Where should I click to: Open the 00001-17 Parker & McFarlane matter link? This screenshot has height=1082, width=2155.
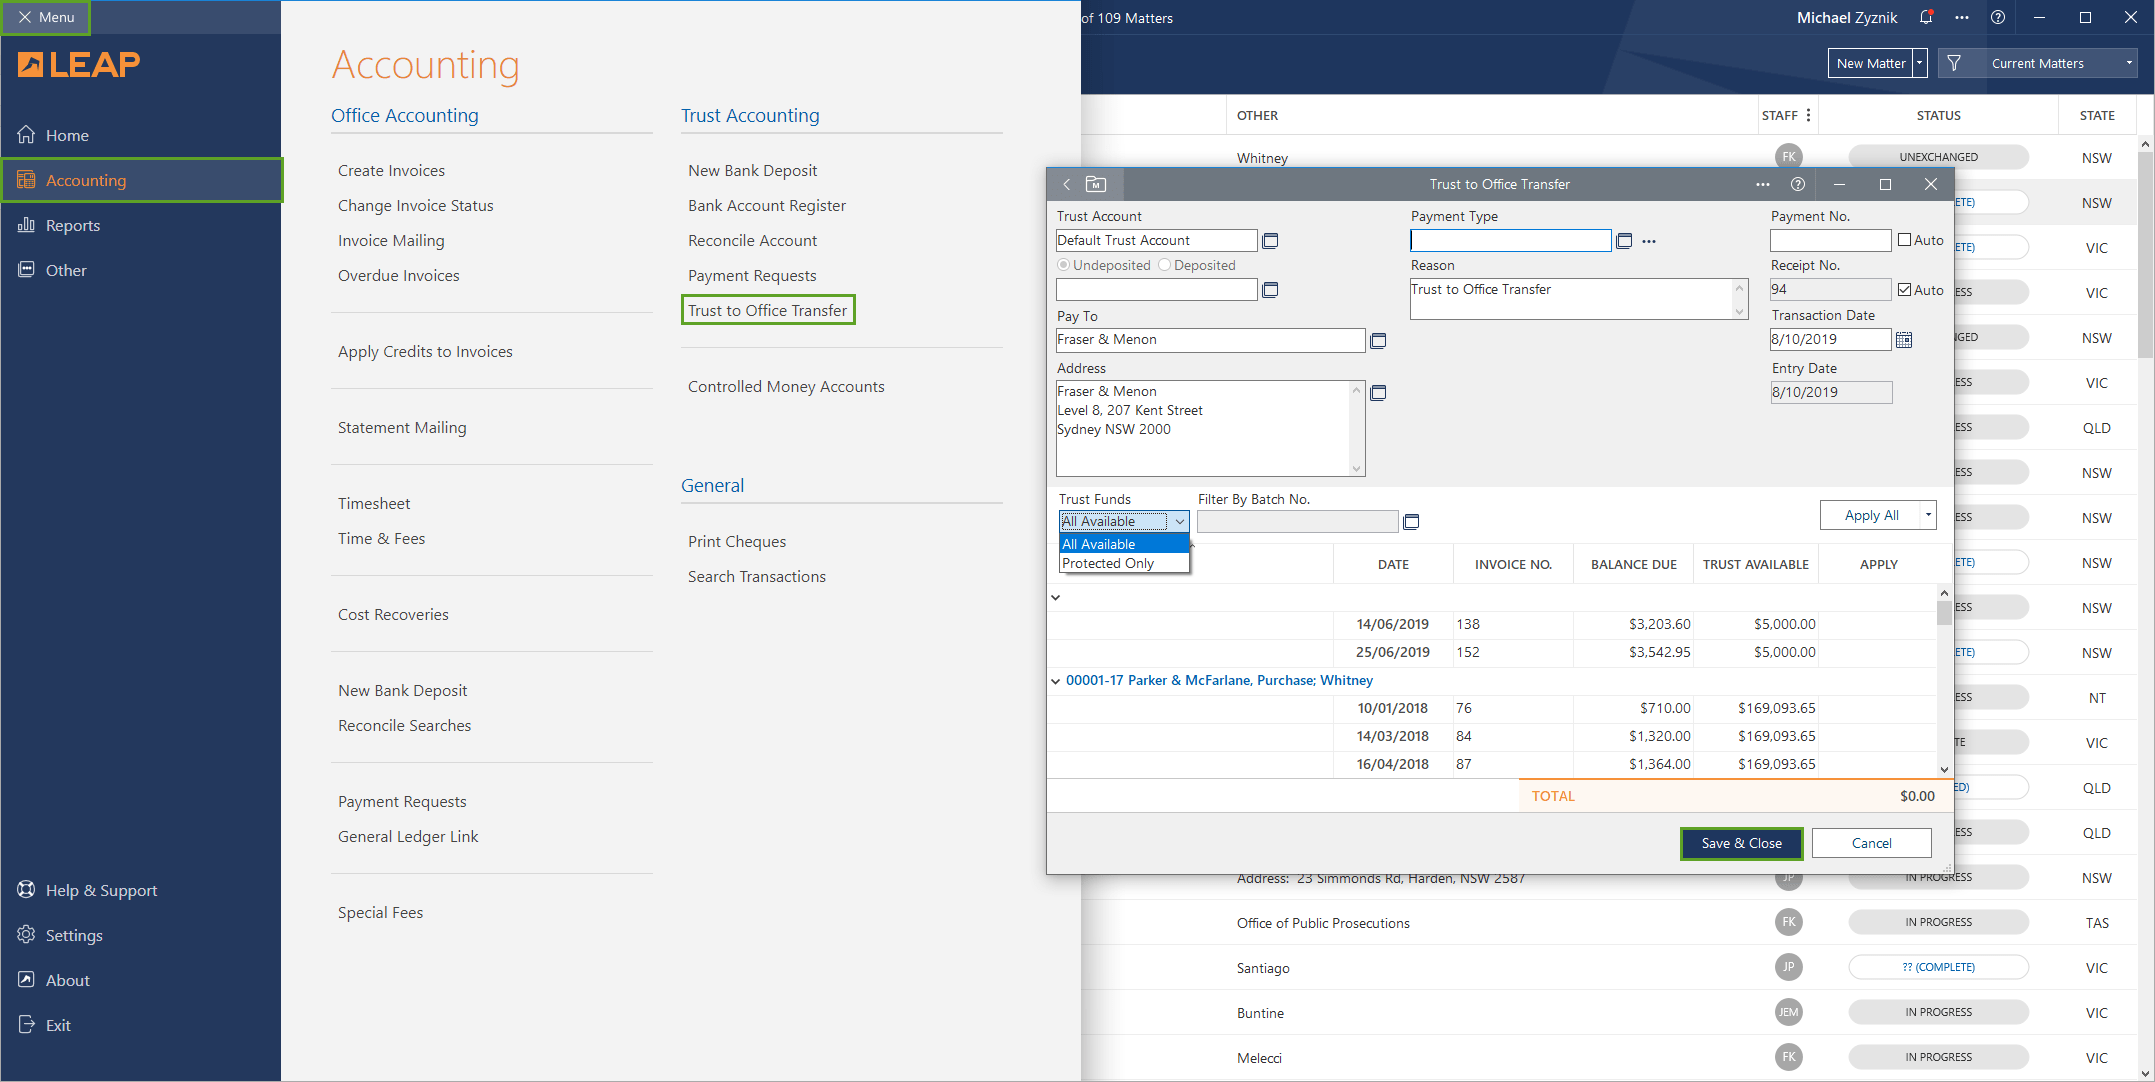pyautogui.click(x=1219, y=681)
